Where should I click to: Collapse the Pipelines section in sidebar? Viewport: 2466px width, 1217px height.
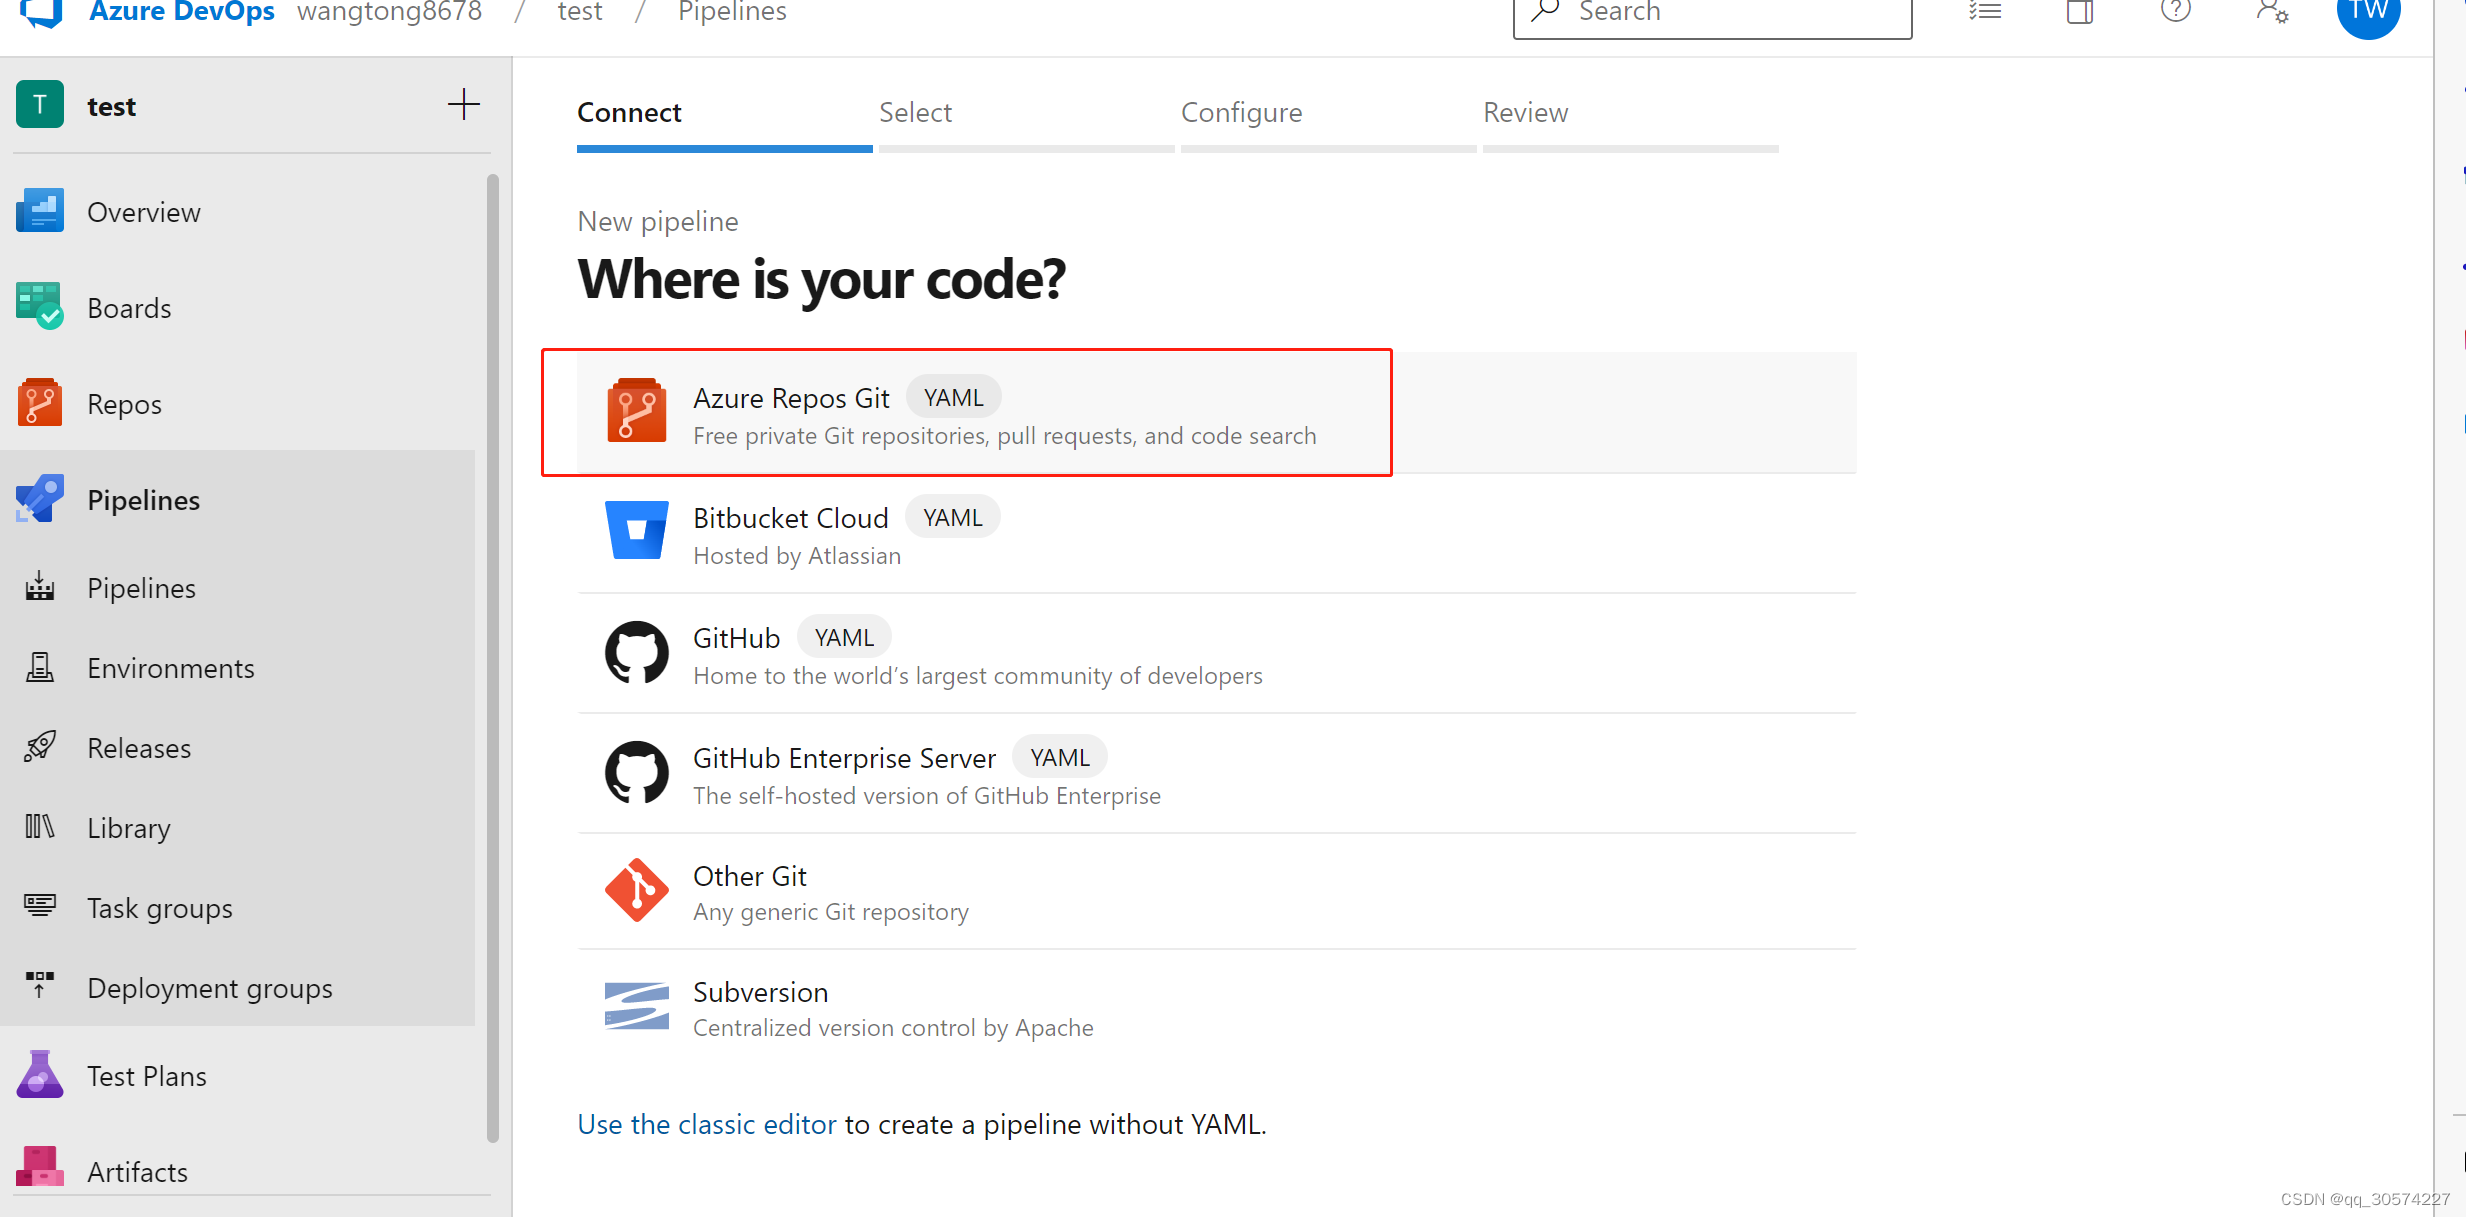143,500
